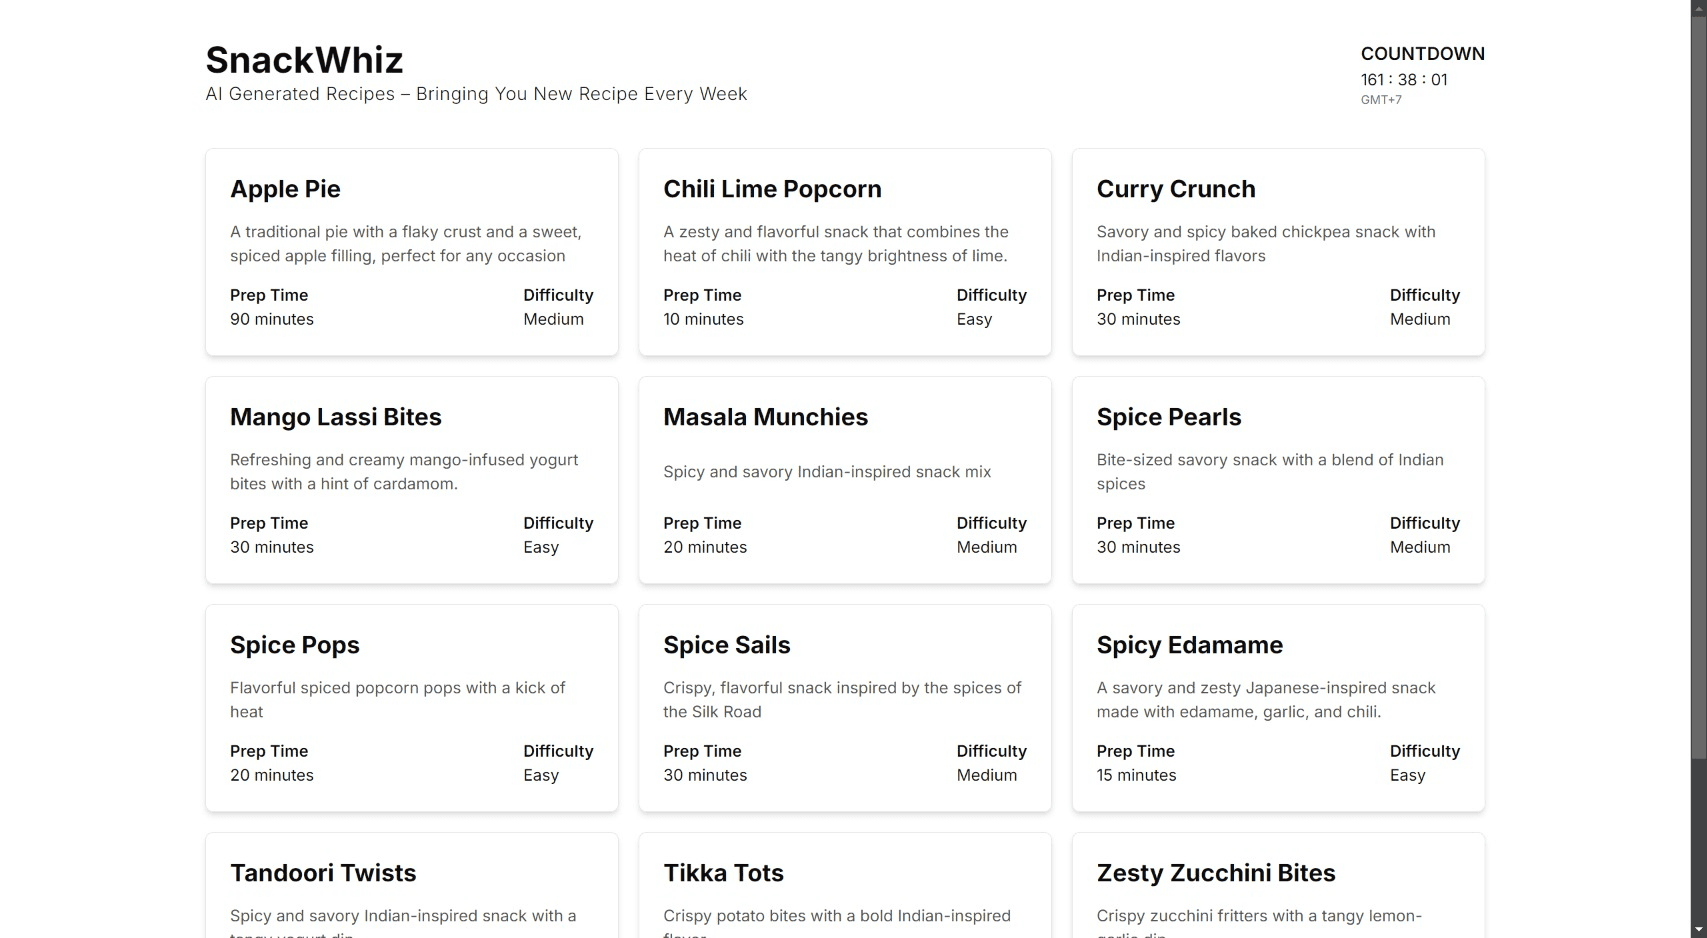Open the Chili Lime Popcorn recipe

[772, 190]
